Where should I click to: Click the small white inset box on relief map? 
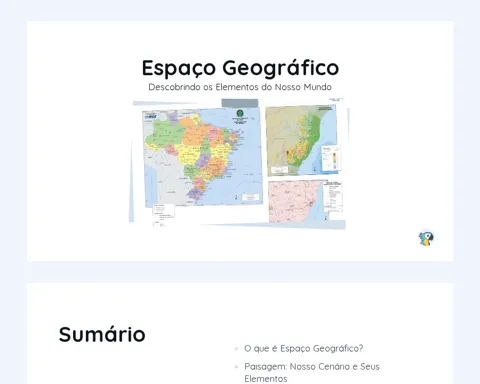click(279, 170)
